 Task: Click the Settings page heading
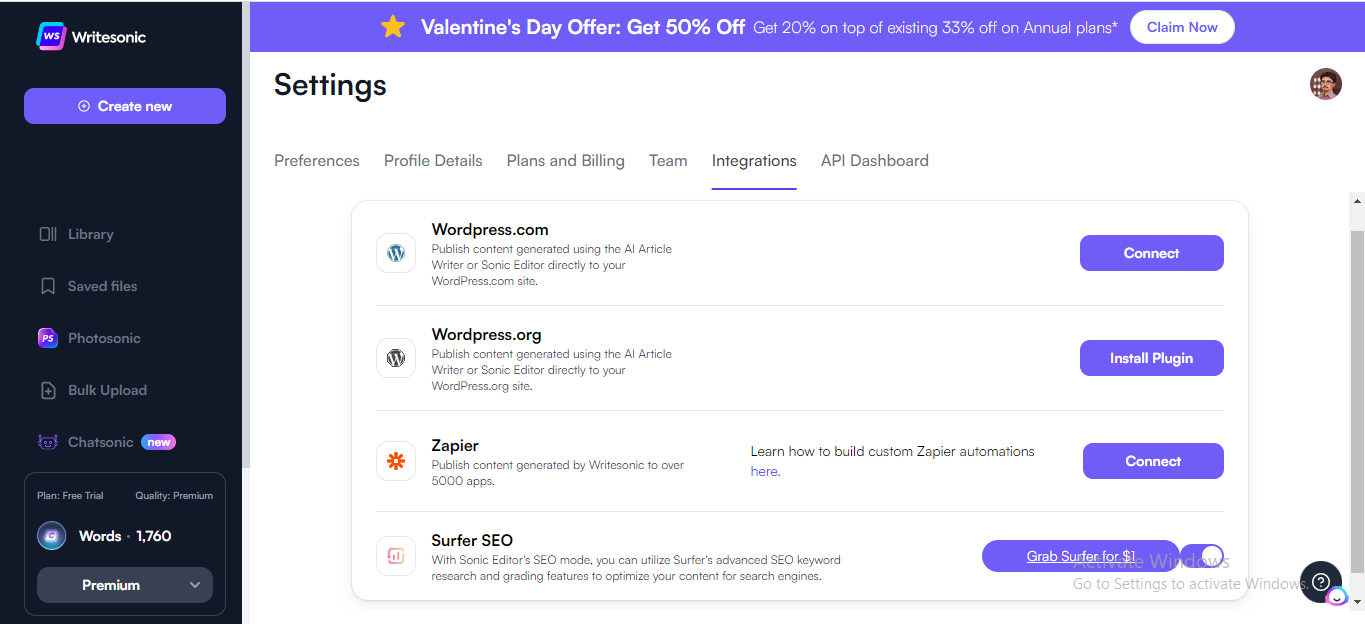(x=330, y=85)
